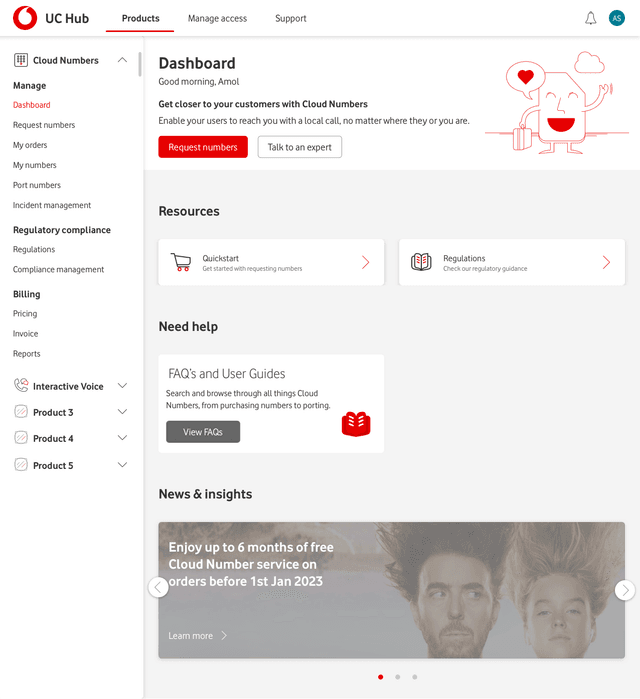The image size is (640, 699).
Task: Click the red Request numbers button
Action: pyautogui.click(x=203, y=147)
